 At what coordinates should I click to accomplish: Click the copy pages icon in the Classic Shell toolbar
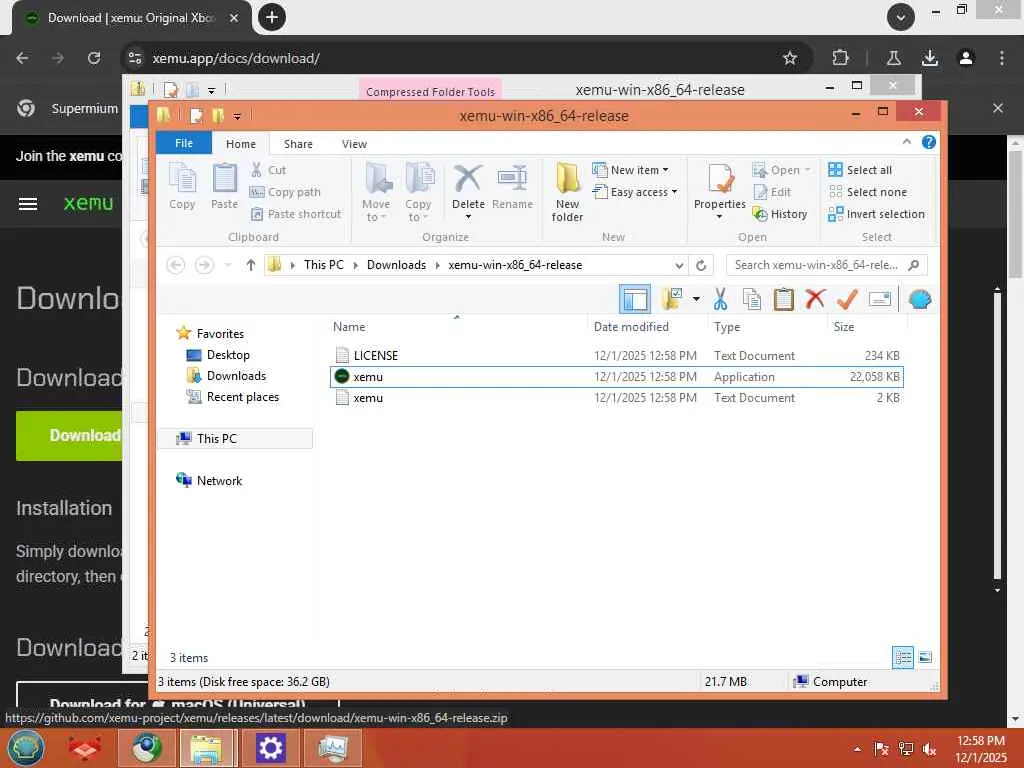(x=752, y=299)
